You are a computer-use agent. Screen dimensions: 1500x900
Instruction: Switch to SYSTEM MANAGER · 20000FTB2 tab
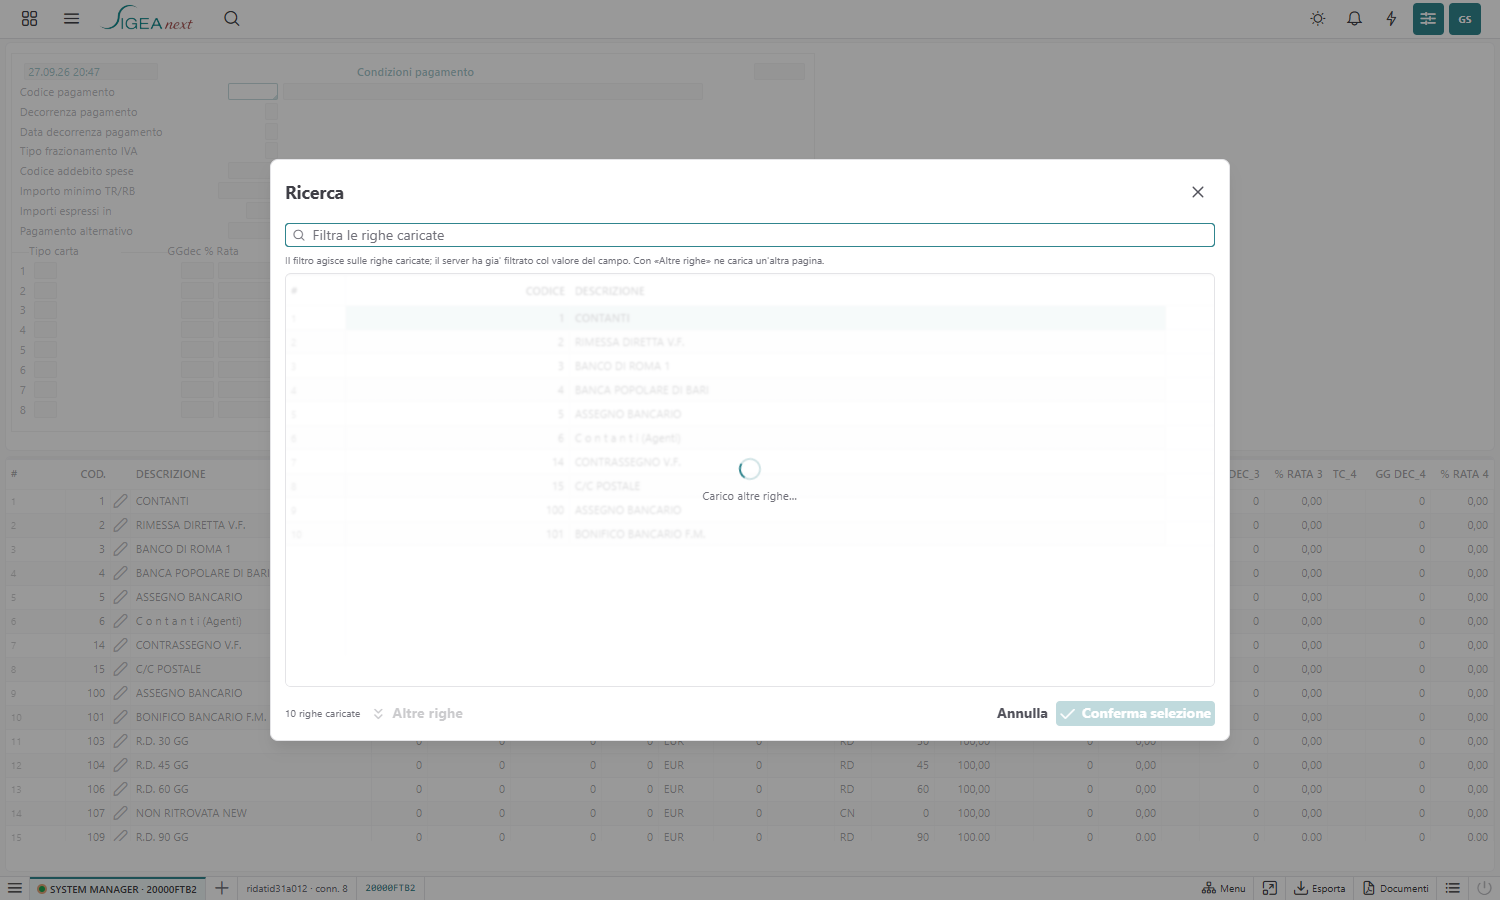click(x=117, y=888)
